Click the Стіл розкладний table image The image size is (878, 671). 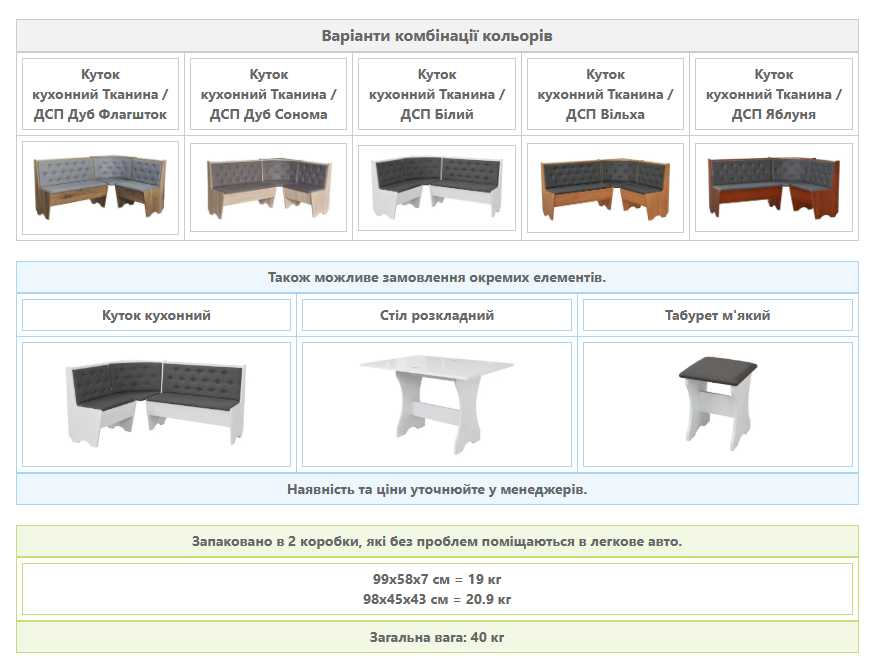(x=437, y=404)
